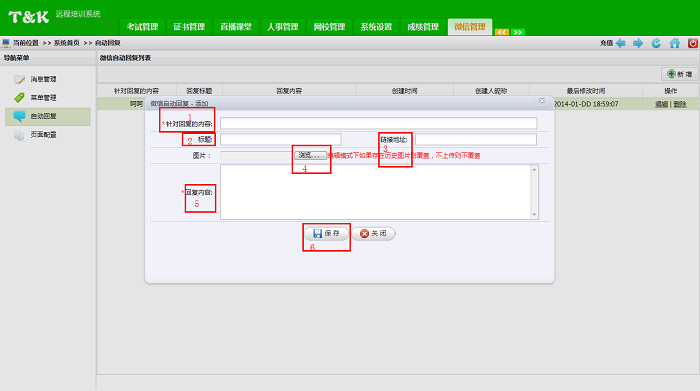This screenshot has width=700, height=391.
Task: Click the 浏览... browse button for image
Action: point(310,155)
